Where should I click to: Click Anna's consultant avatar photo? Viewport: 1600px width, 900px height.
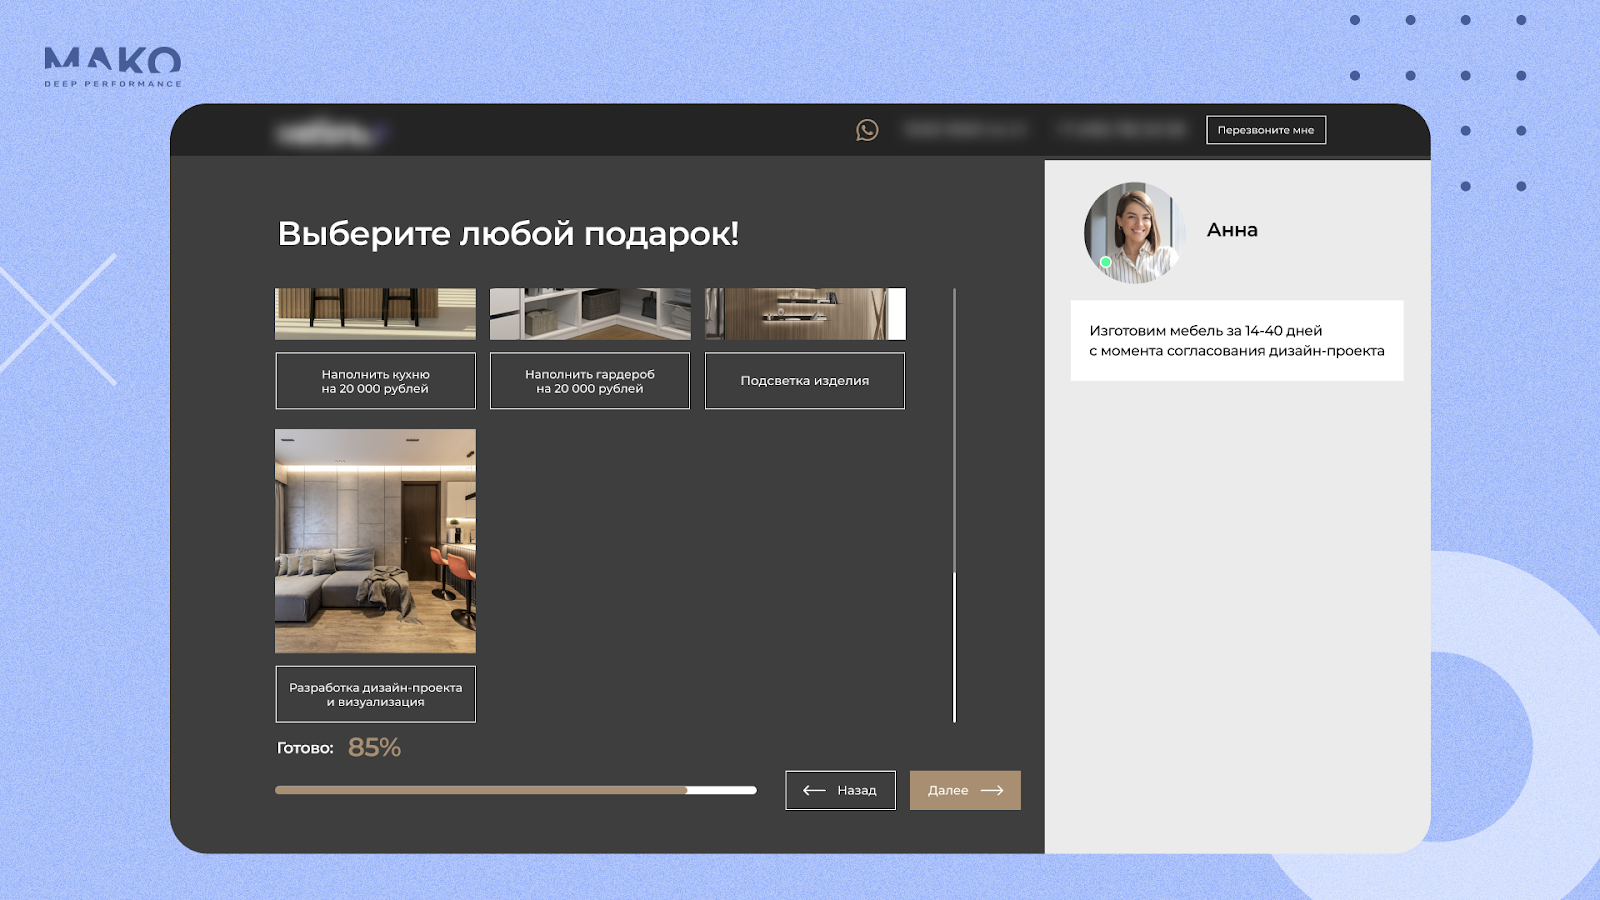pos(1134,232)
